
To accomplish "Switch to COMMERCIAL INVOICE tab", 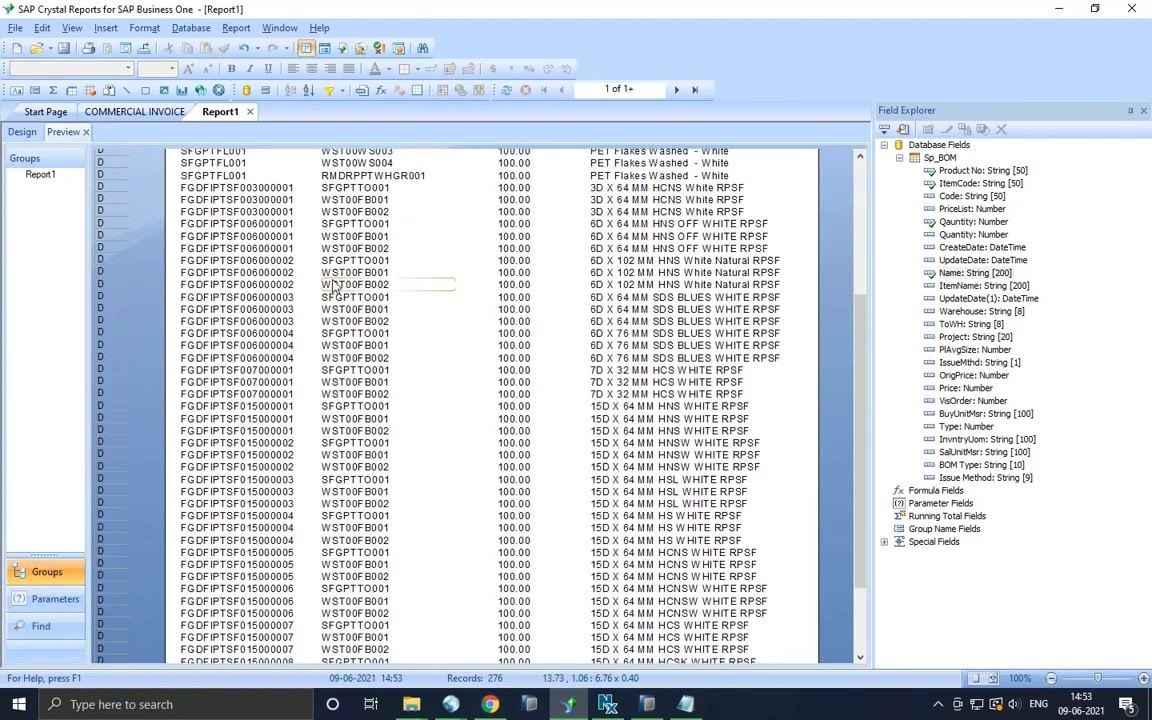I will [x=134, y=112].
